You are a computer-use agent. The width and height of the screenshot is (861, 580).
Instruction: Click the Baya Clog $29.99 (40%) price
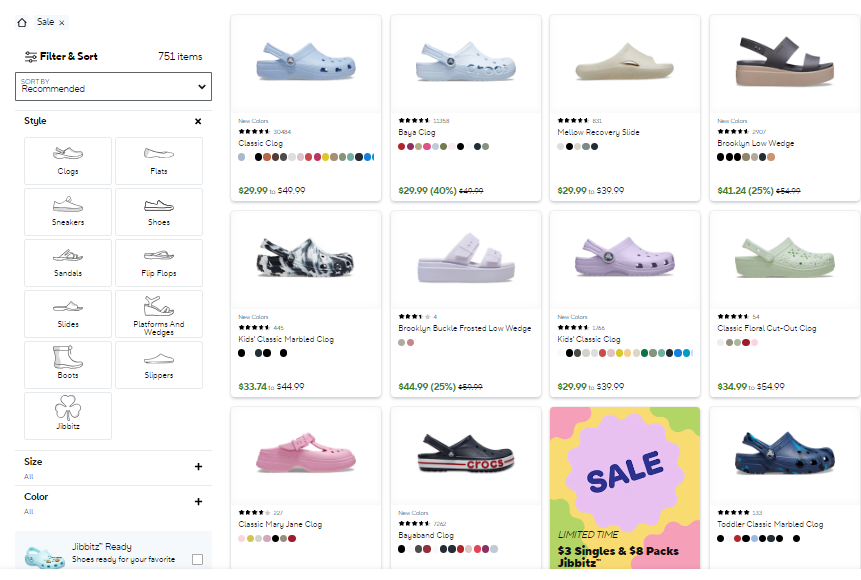[x=427, y=191]
